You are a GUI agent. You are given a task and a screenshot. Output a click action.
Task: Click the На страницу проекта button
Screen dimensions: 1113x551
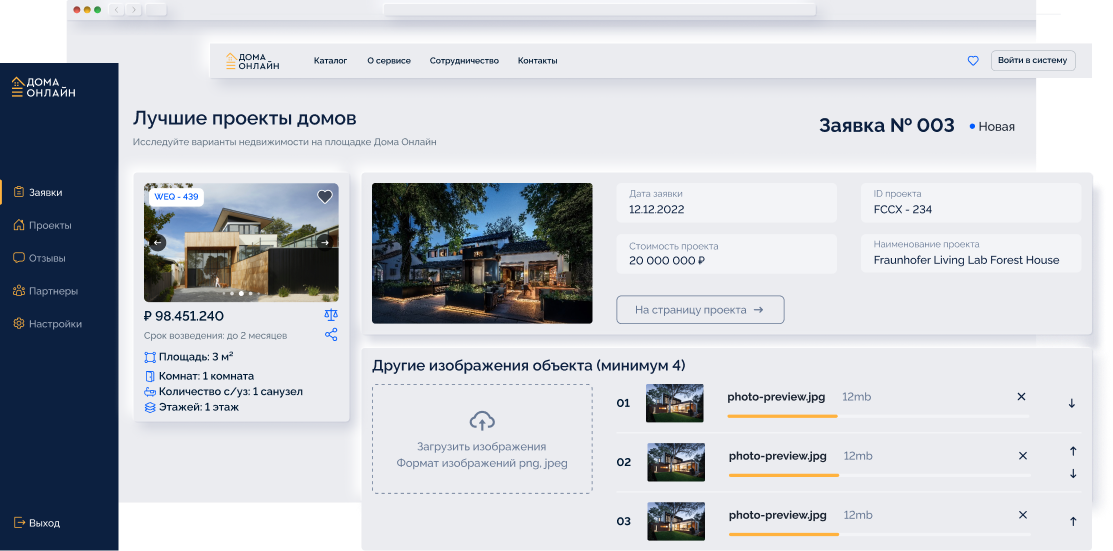[x=700, y=310]
